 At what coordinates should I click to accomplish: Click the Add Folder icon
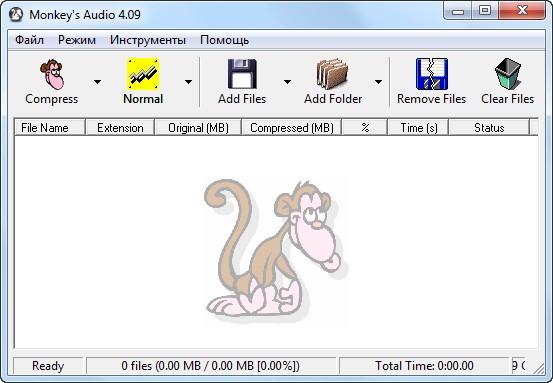click(x=333, y=74)
